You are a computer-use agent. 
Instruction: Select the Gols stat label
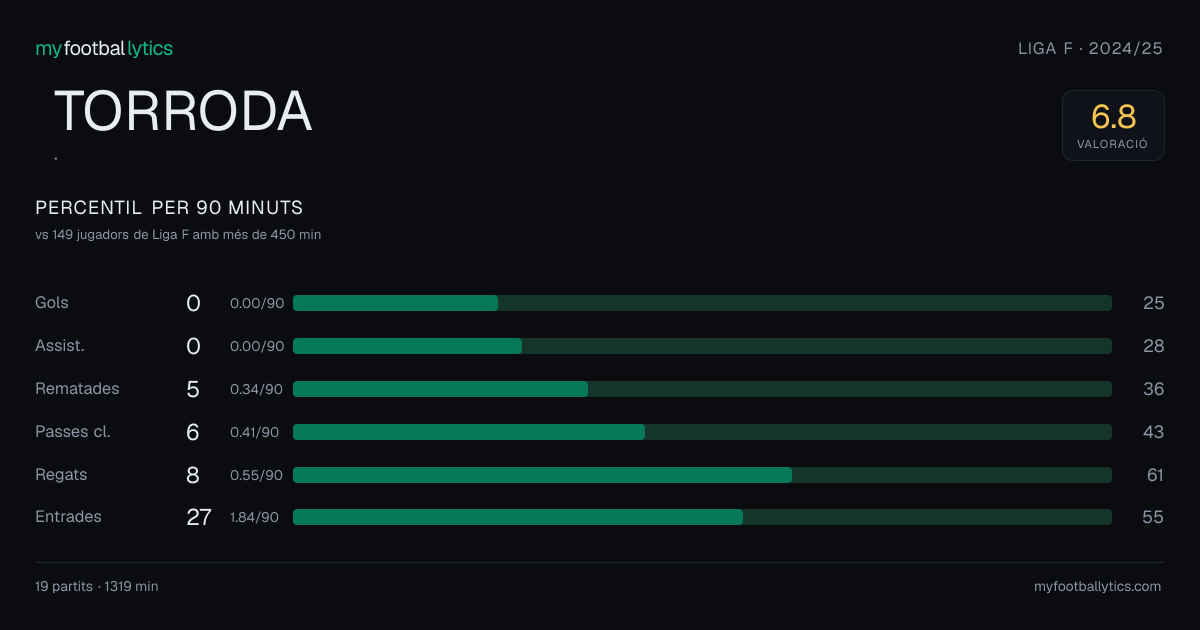[52, 303]
